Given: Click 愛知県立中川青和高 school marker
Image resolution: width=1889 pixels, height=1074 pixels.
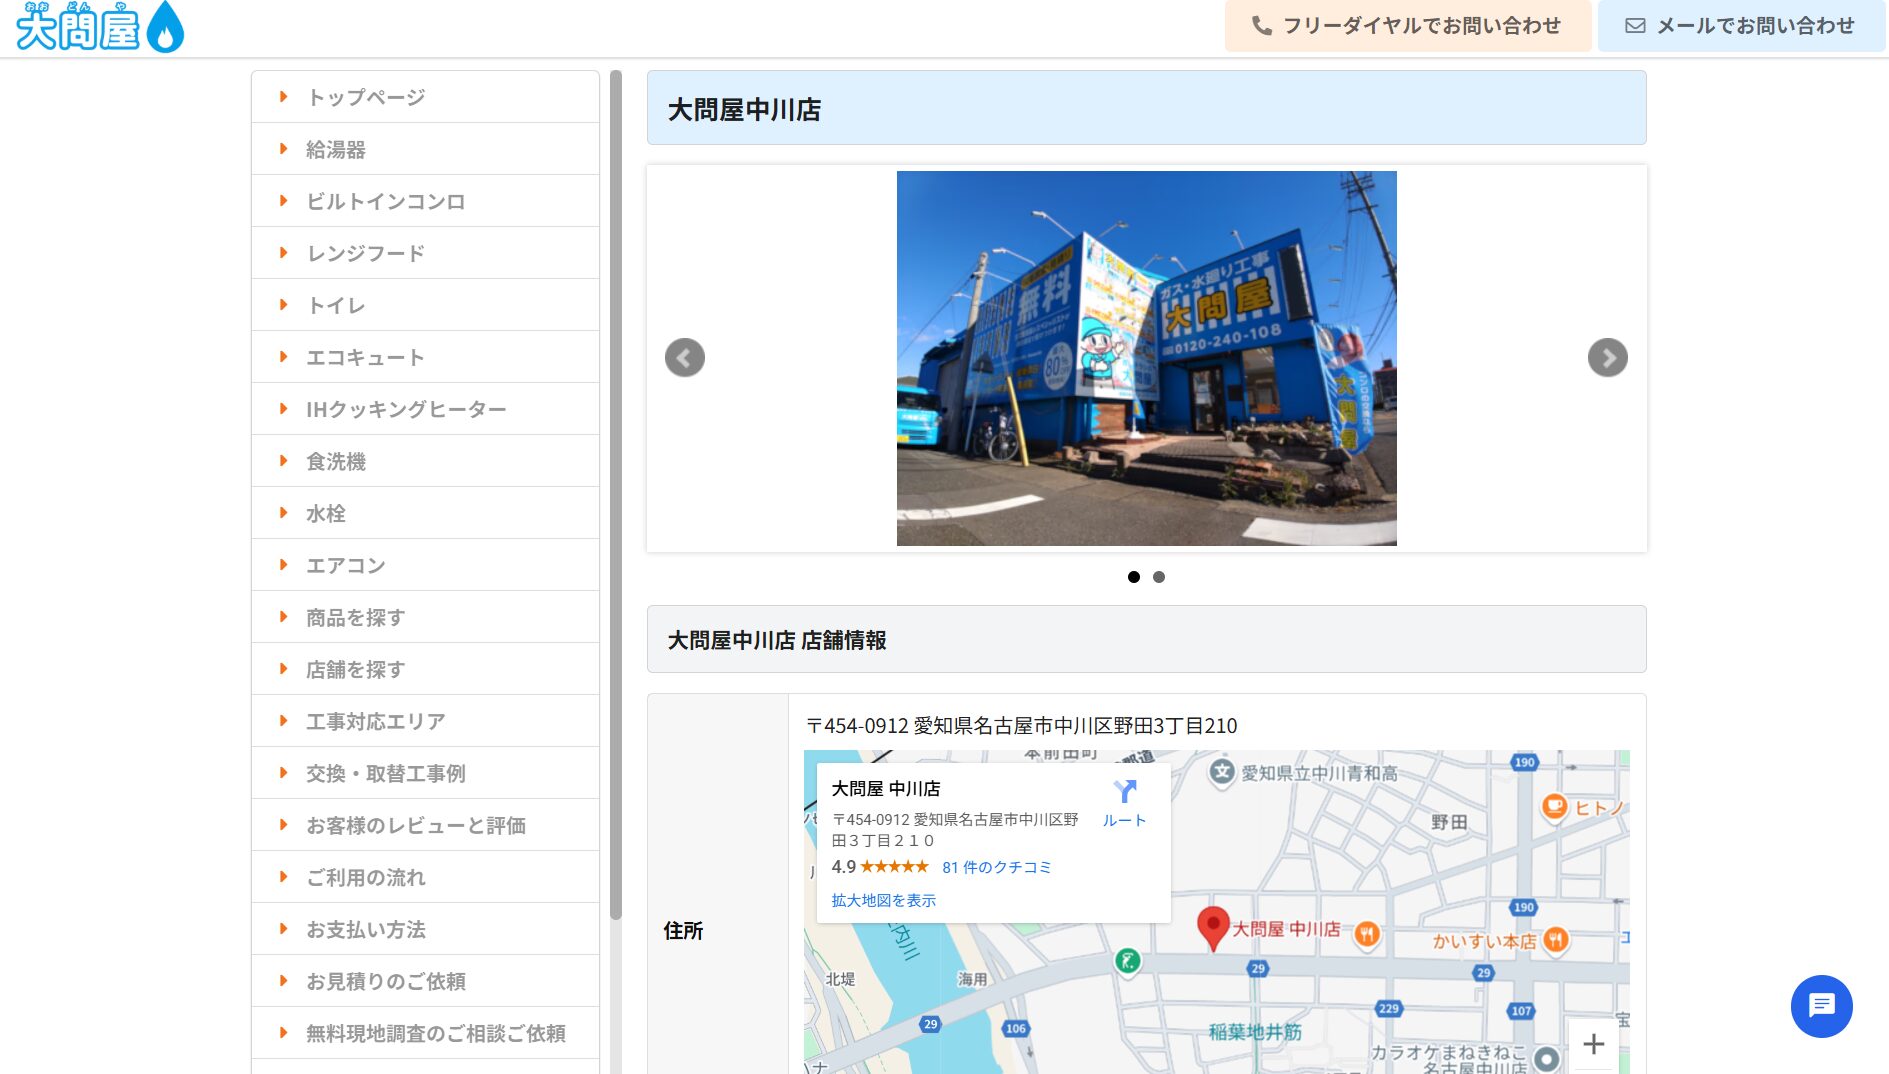Looking at the screenshot, I should [1222, 772].
